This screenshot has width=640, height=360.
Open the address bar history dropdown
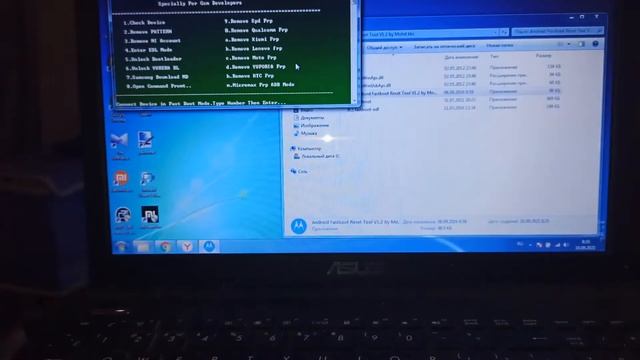click(x=496, y=32)
